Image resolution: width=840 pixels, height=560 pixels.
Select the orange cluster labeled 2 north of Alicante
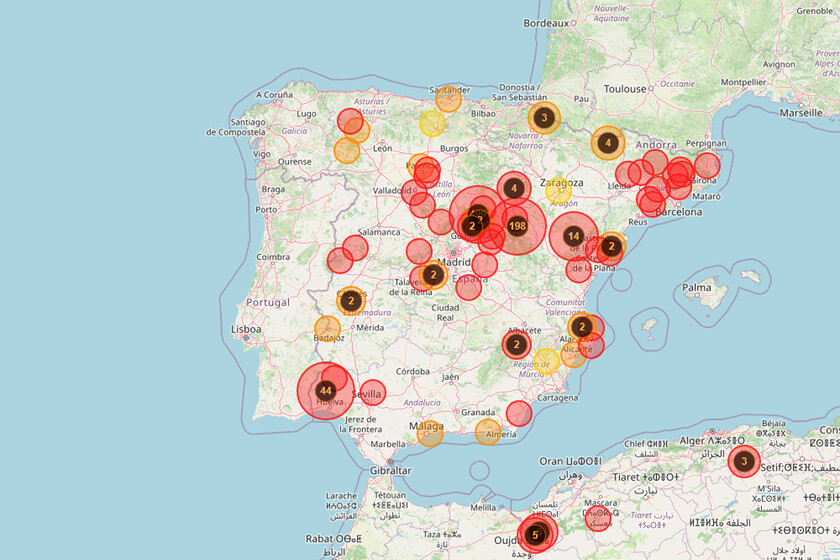(x=582, y=326)
